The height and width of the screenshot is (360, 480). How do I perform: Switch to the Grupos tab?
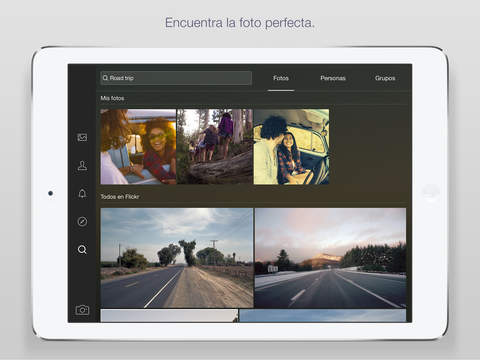pyautogui.click(x=385, y=78)
